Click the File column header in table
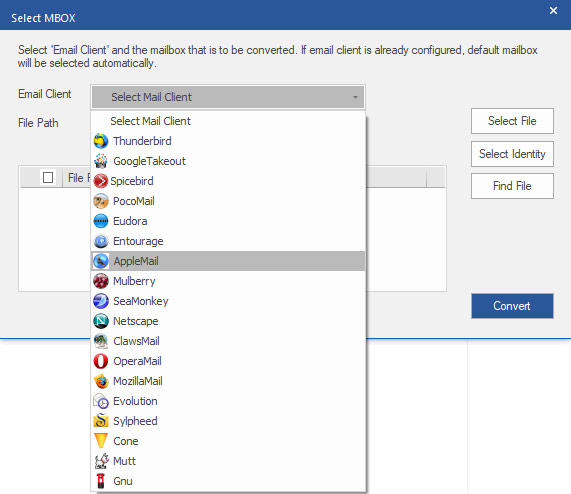 [x=78, y=178]
